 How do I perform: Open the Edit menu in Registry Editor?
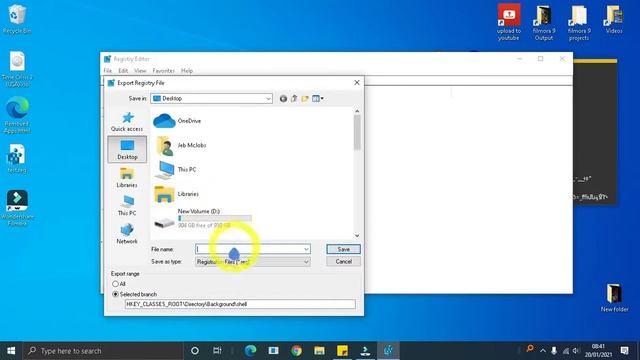click(x=123, y=71)
